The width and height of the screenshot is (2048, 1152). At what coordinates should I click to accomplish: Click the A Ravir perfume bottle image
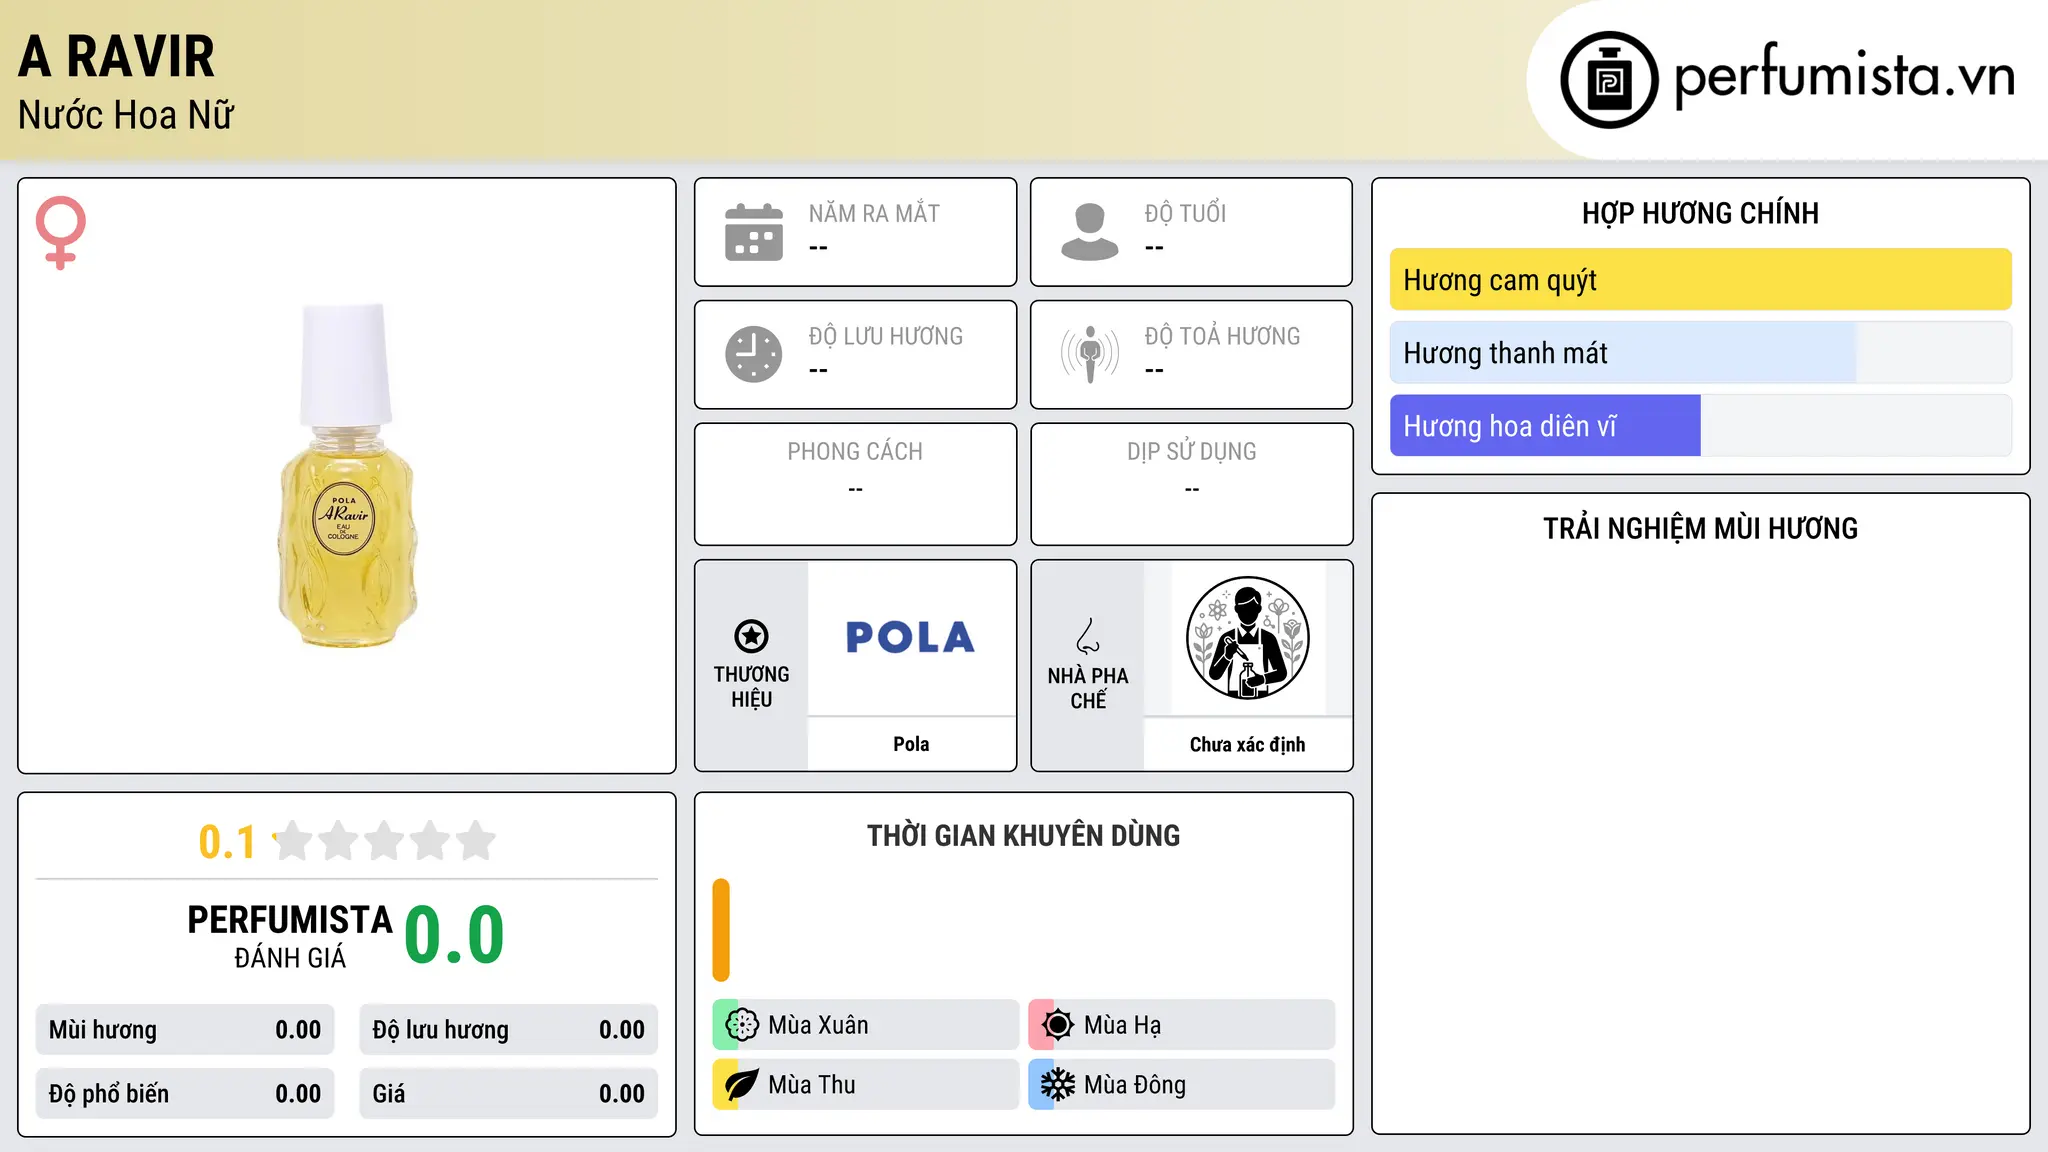347,476
